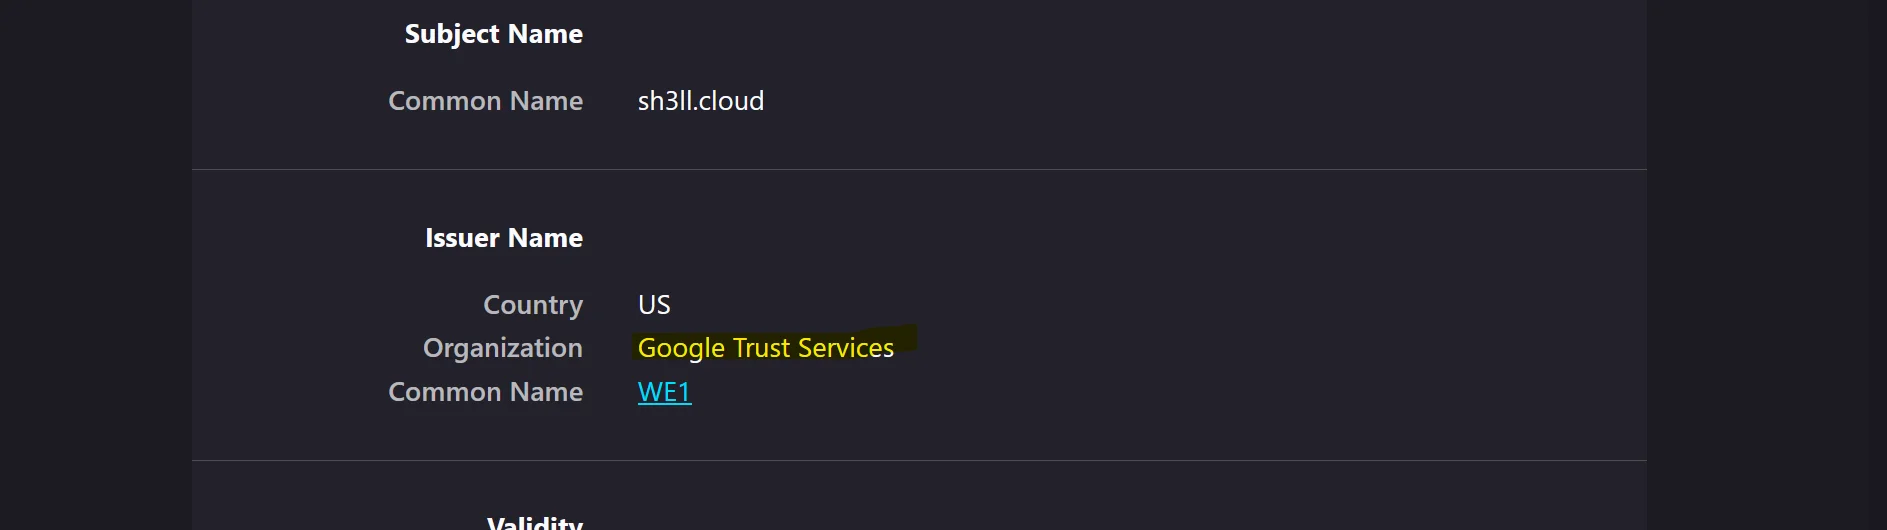Click the word Google in the organization value

click(x=681, y=348)
